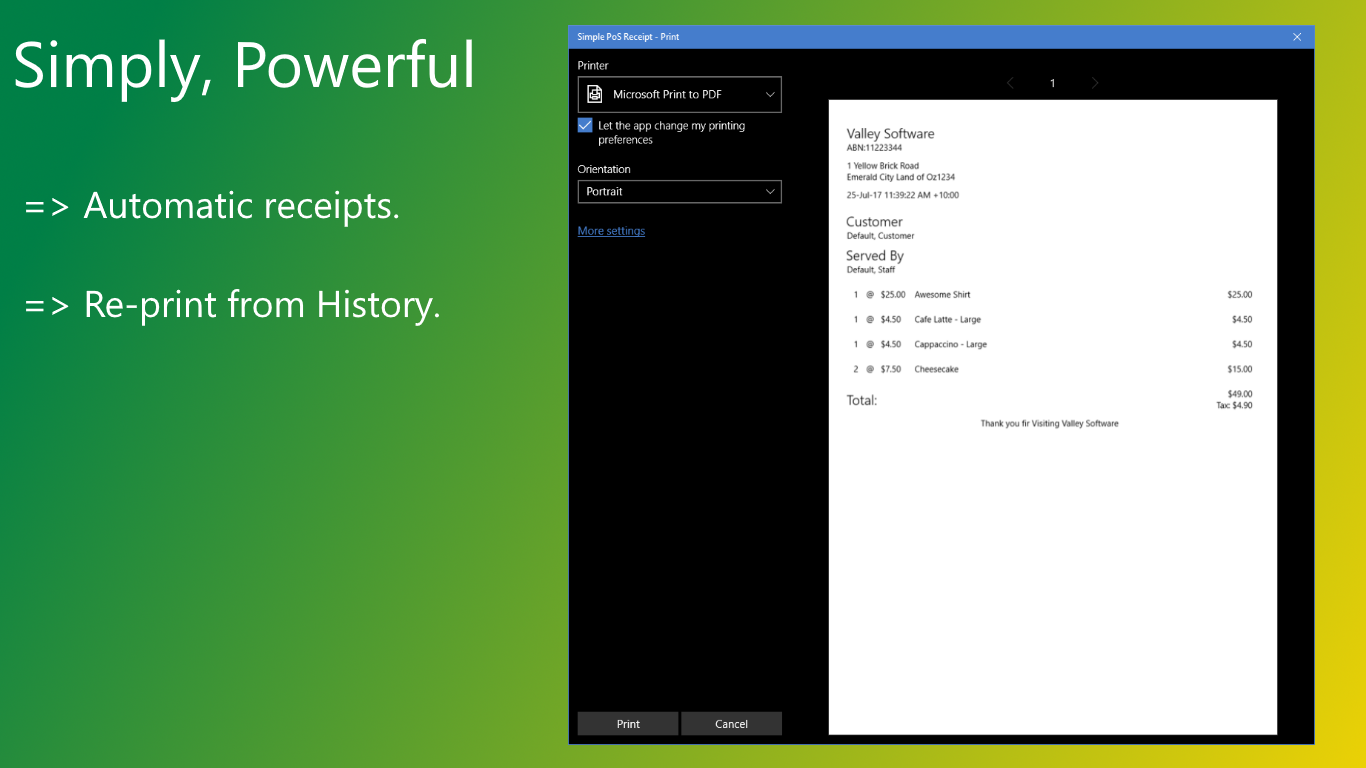Click 'Emerald City Land of Oz1234' line
The height and width of the screenshot is (768, 1366).
[x=900, y=177]
